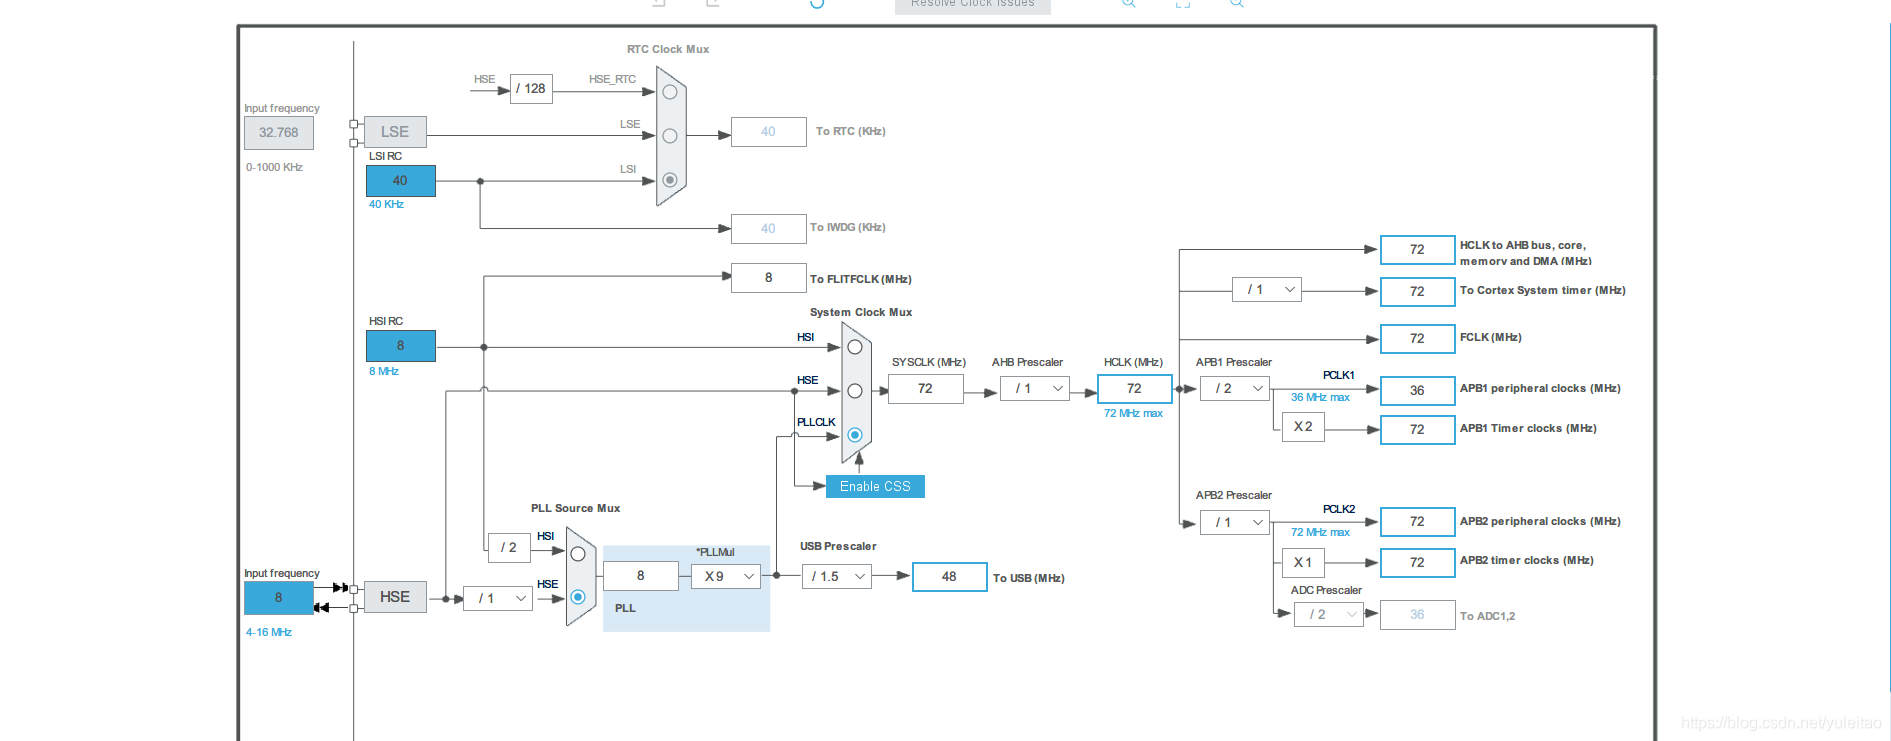
Task: Select HSE input on System Clock Mux
Action: point(855,391)
